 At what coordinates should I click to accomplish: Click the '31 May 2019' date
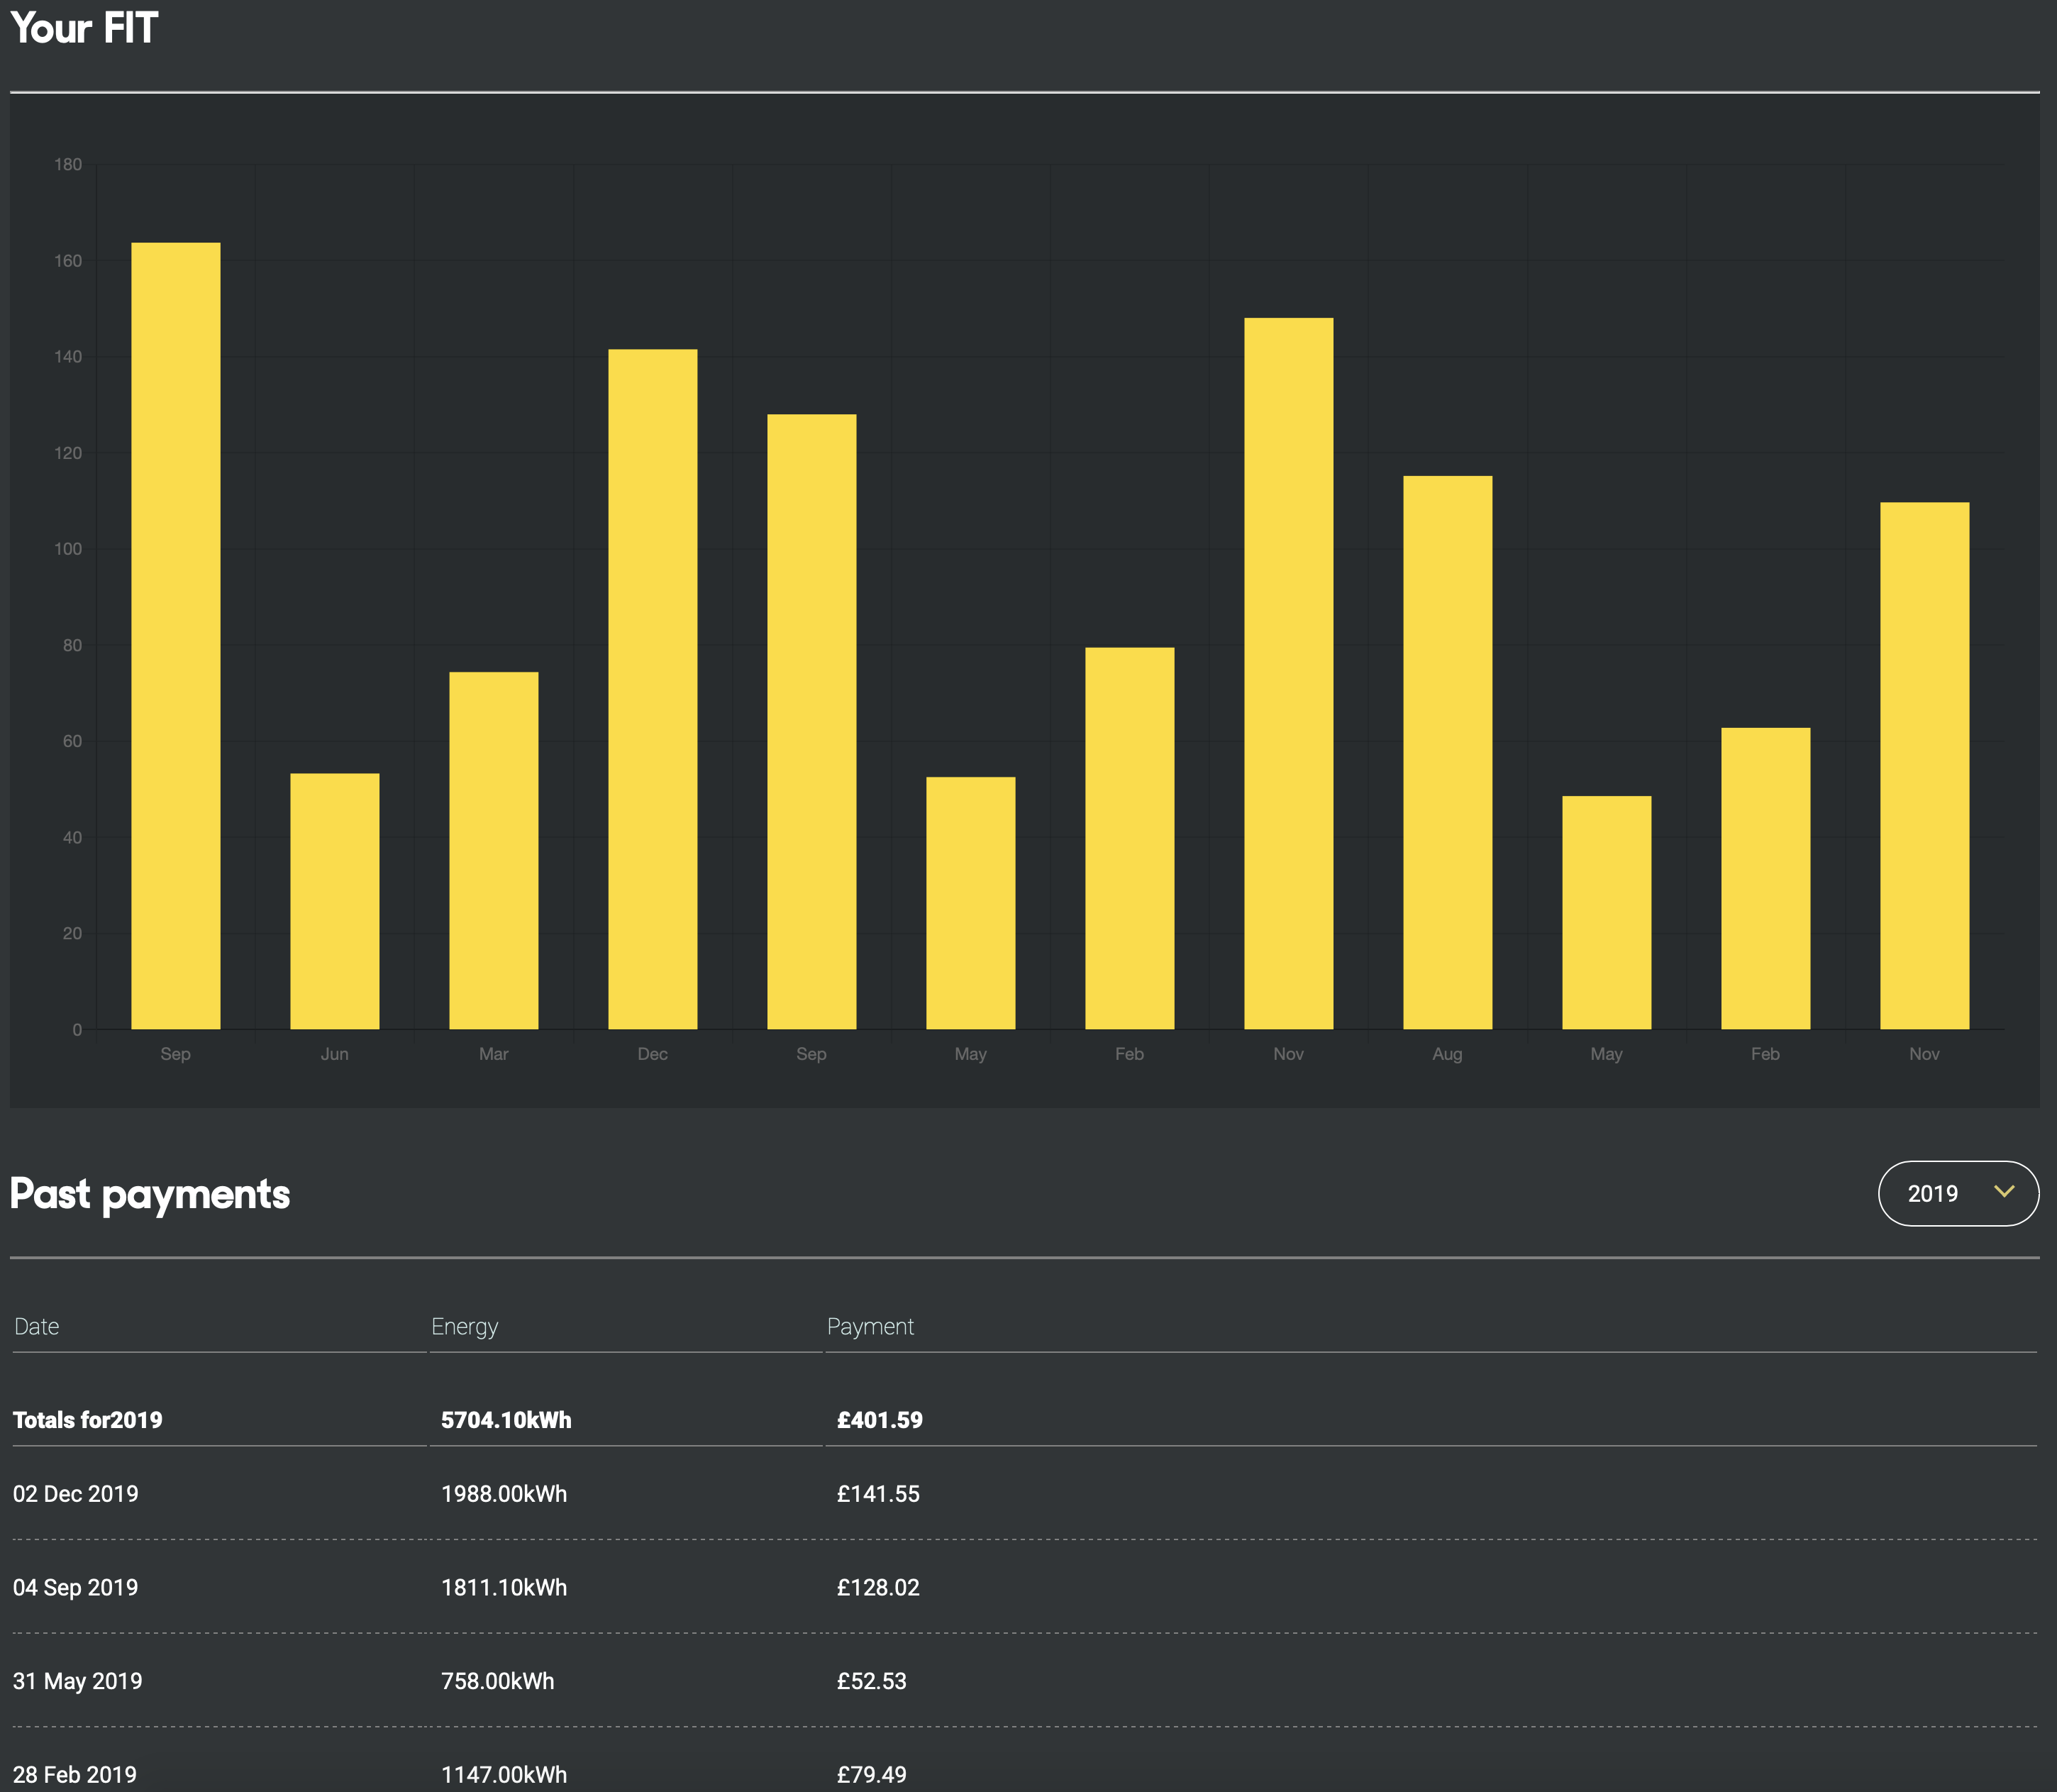[x=78, y=1681]
